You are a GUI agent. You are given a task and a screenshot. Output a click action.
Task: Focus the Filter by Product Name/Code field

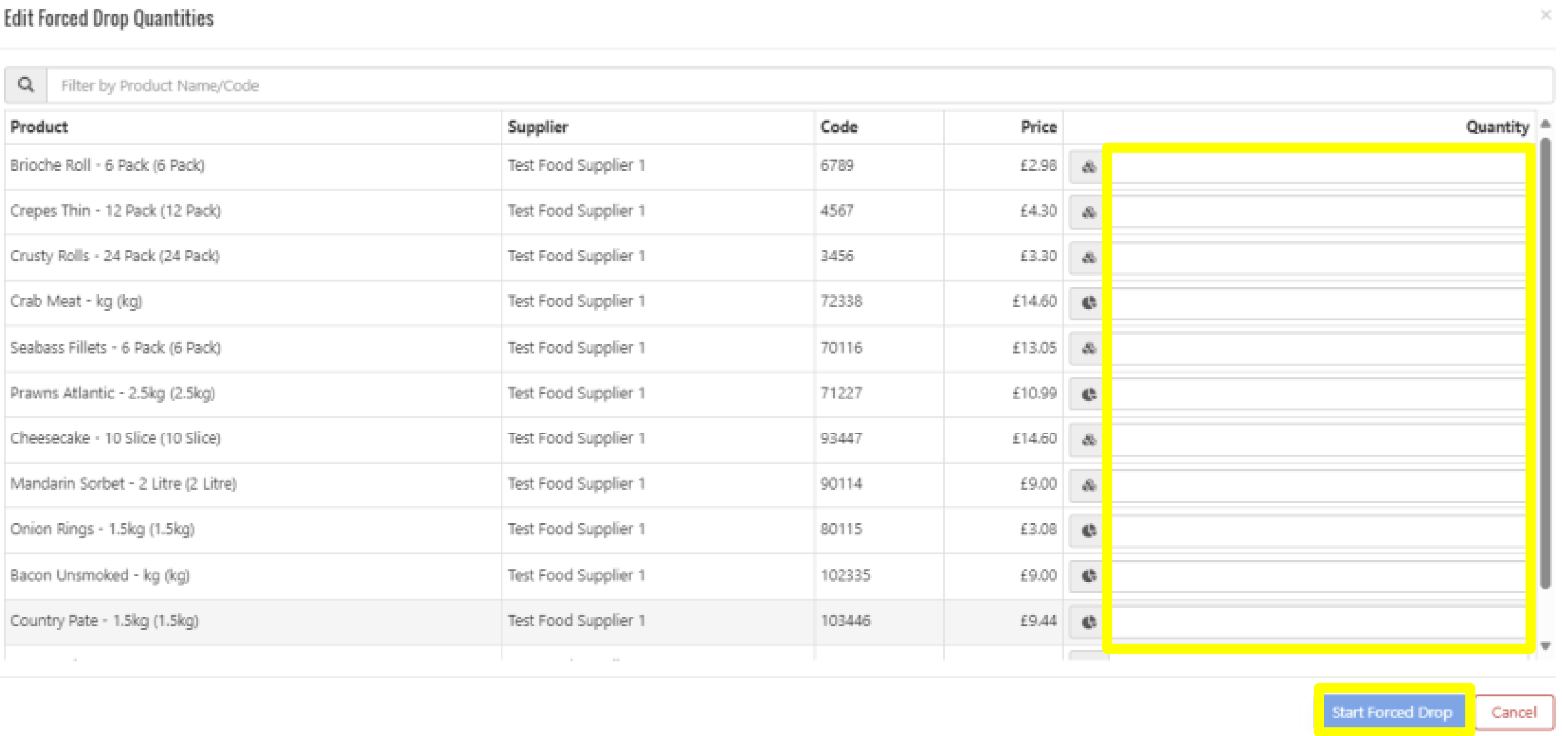pos(800,86)
